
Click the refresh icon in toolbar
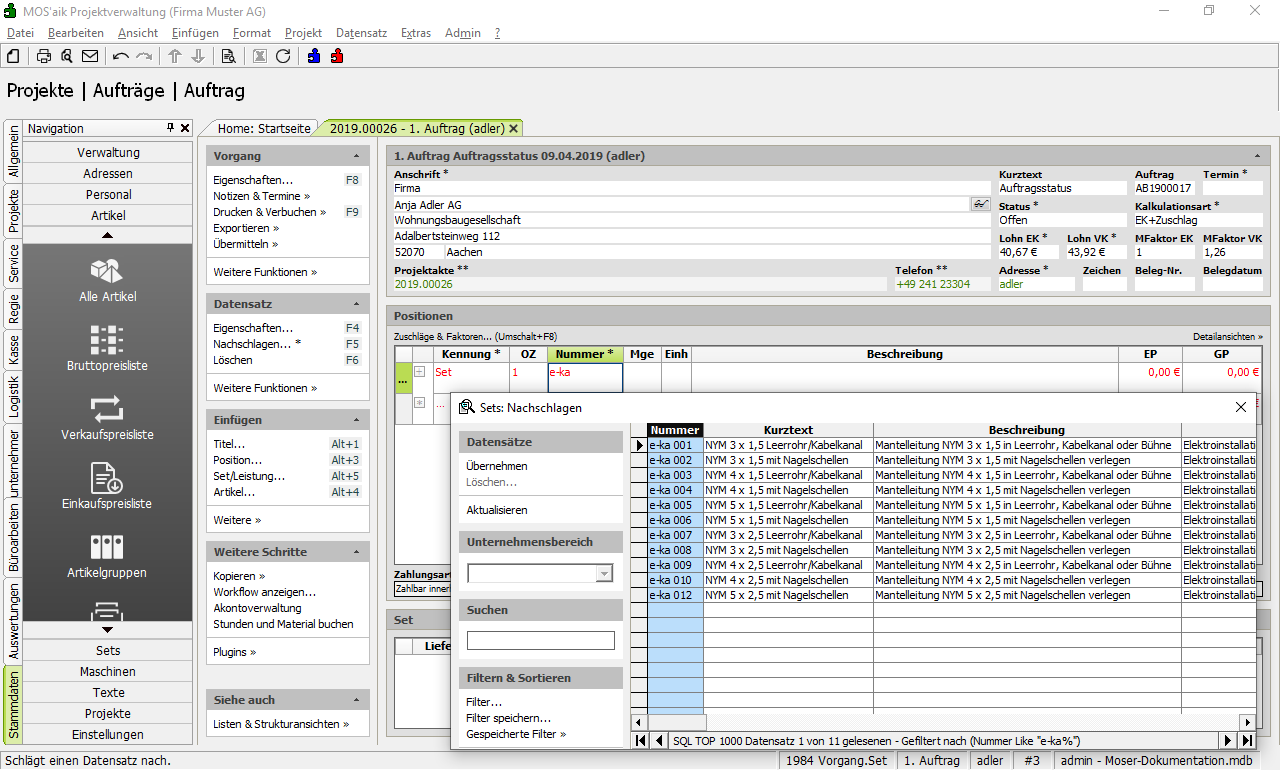[283, 56]
